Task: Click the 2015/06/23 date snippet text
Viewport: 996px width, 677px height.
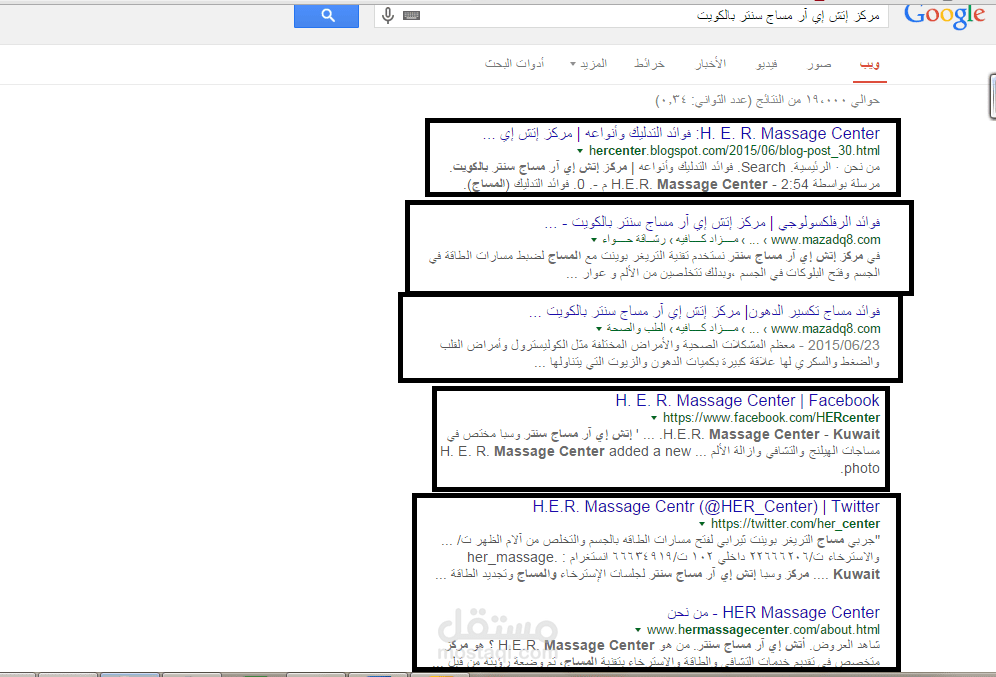Action: click(x=844, y=345)
